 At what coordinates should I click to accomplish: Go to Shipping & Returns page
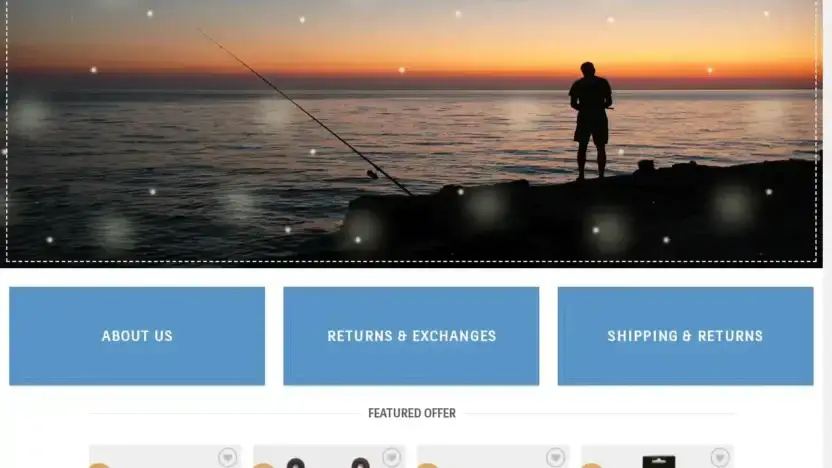686,336
